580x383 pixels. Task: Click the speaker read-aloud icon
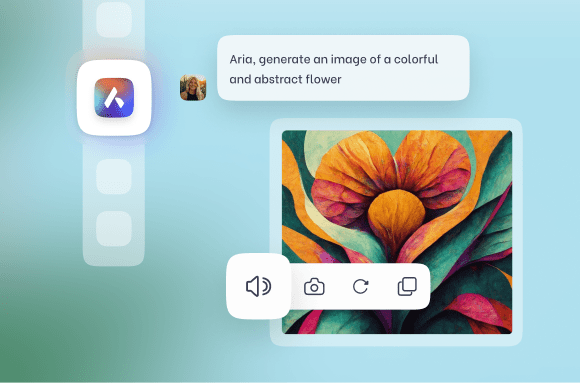point(258,286)
